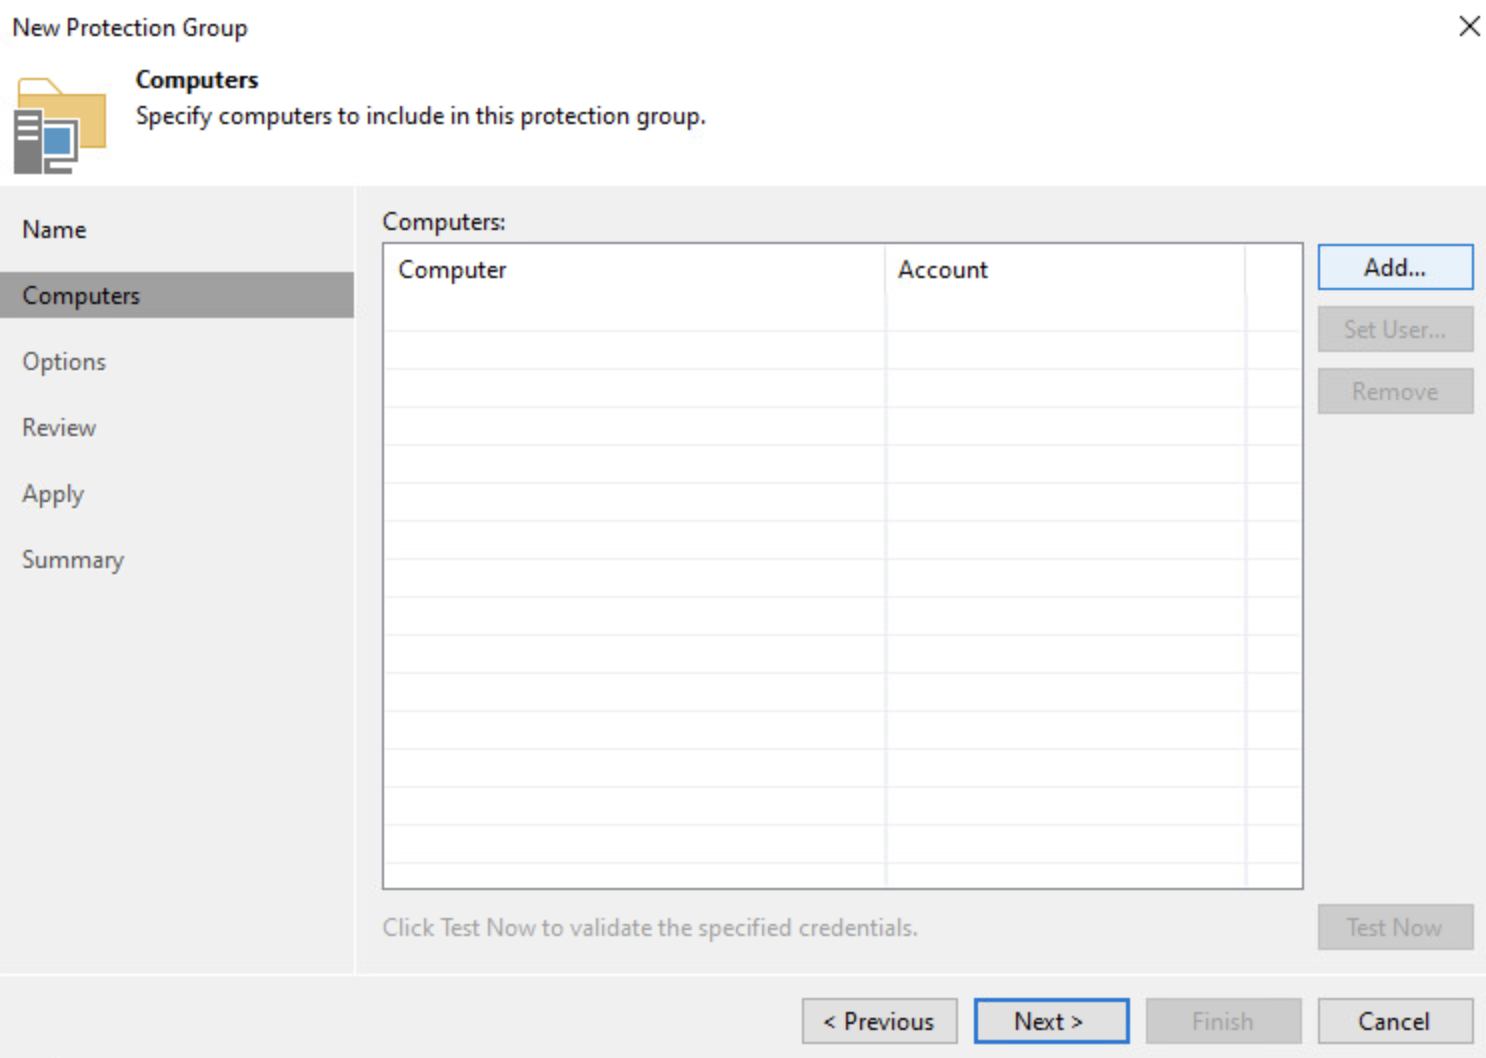Sort by the Computer column header
1486x1058 pixels.
pyautogui.click(x=635, y=269)
